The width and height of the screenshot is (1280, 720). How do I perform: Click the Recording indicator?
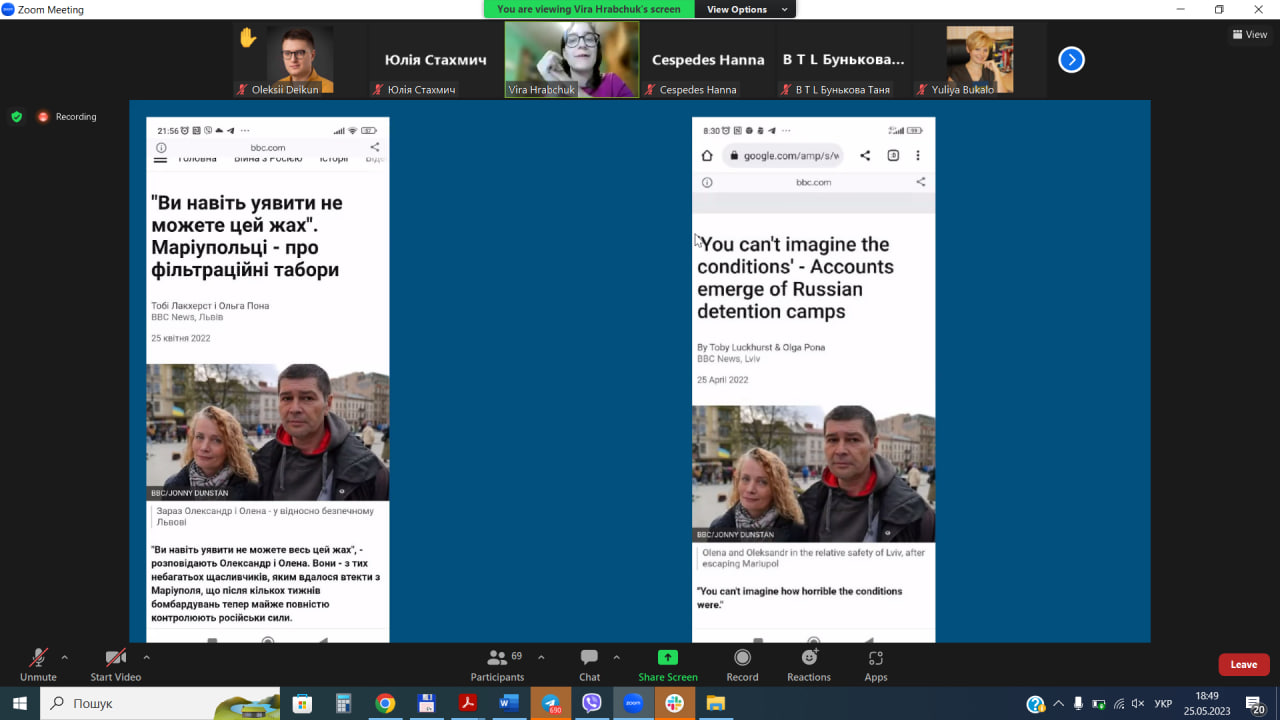67,116
